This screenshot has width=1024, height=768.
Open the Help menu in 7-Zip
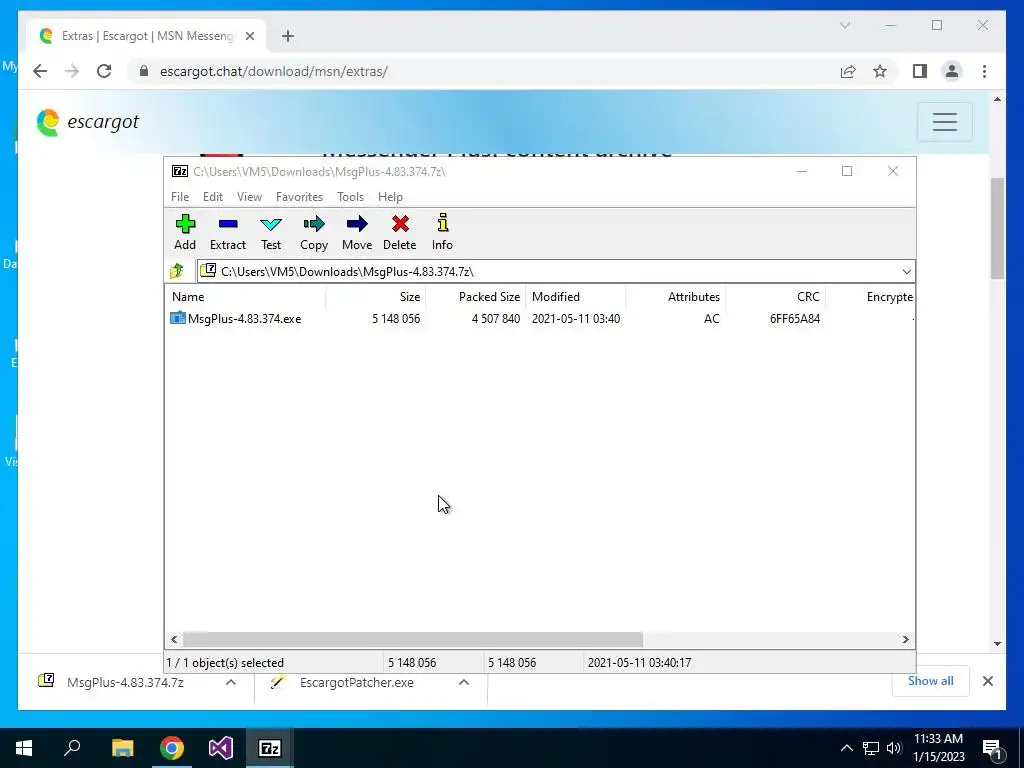pyautogui.click(x=390, y=197)
